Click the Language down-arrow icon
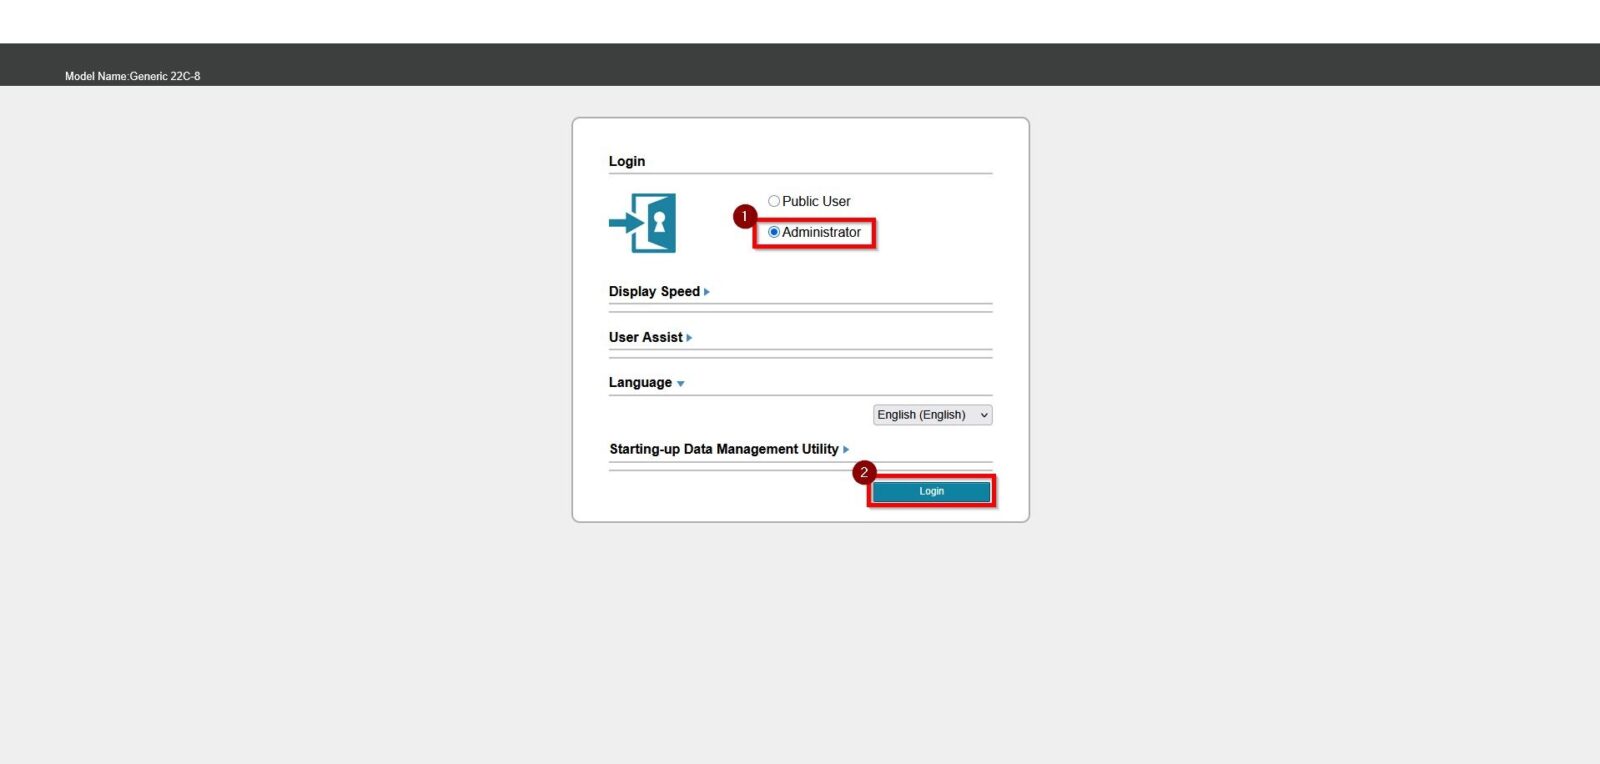Image resolution: width=1600 pixels, height=764 pixels. tap(681, 384)
